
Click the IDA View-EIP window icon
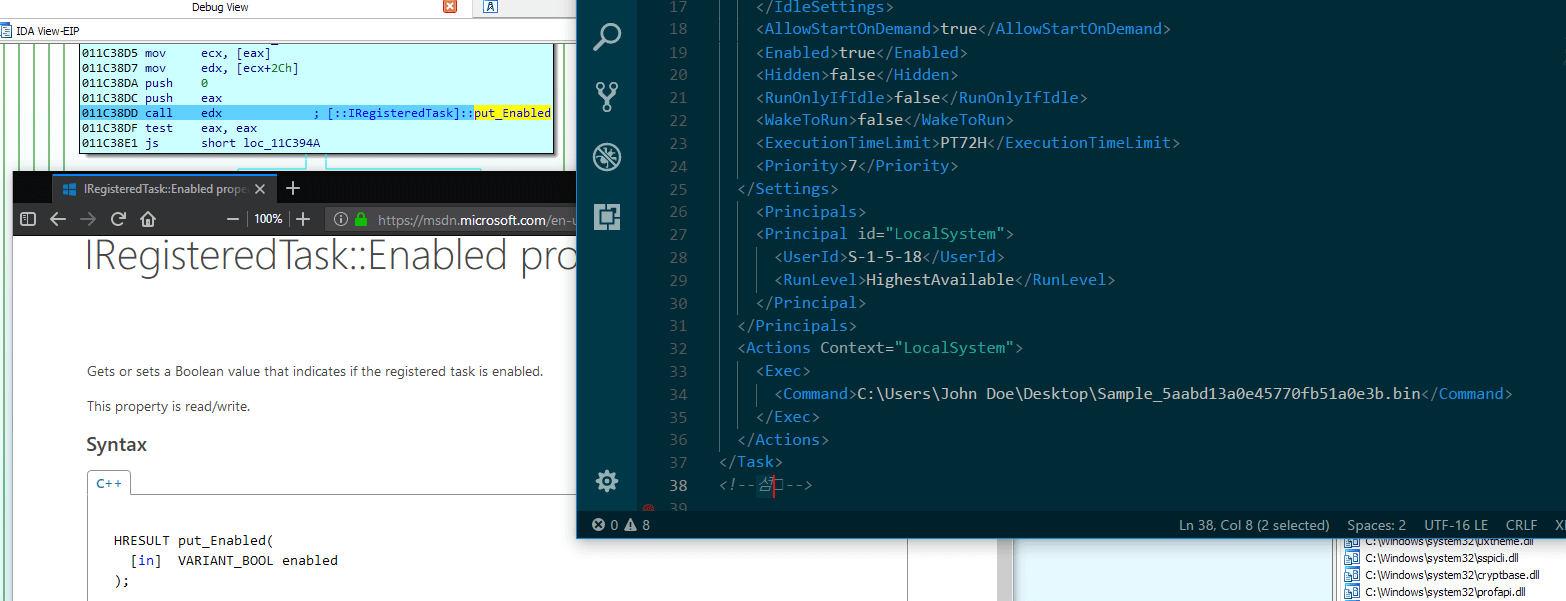(x=5, y=31)
